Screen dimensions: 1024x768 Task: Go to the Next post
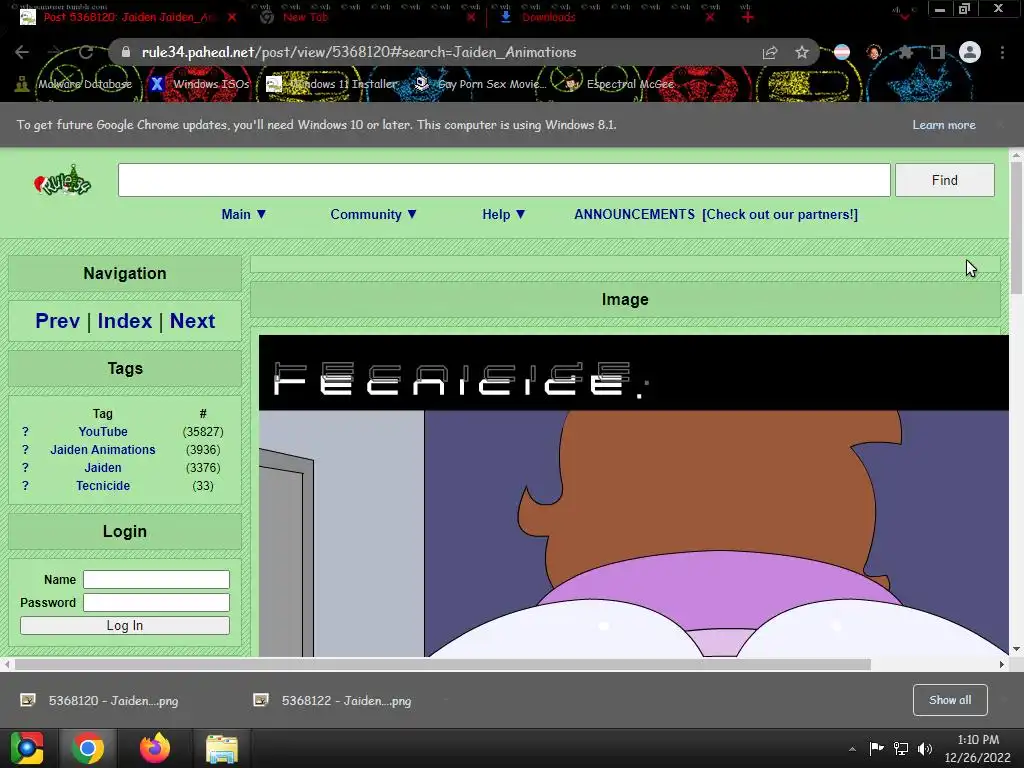192,321
